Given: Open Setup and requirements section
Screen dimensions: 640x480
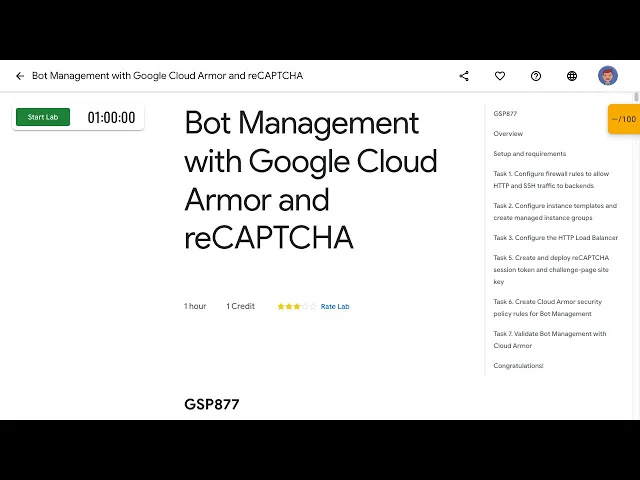Looking at the screenshot, I should (x=529, y=153).
